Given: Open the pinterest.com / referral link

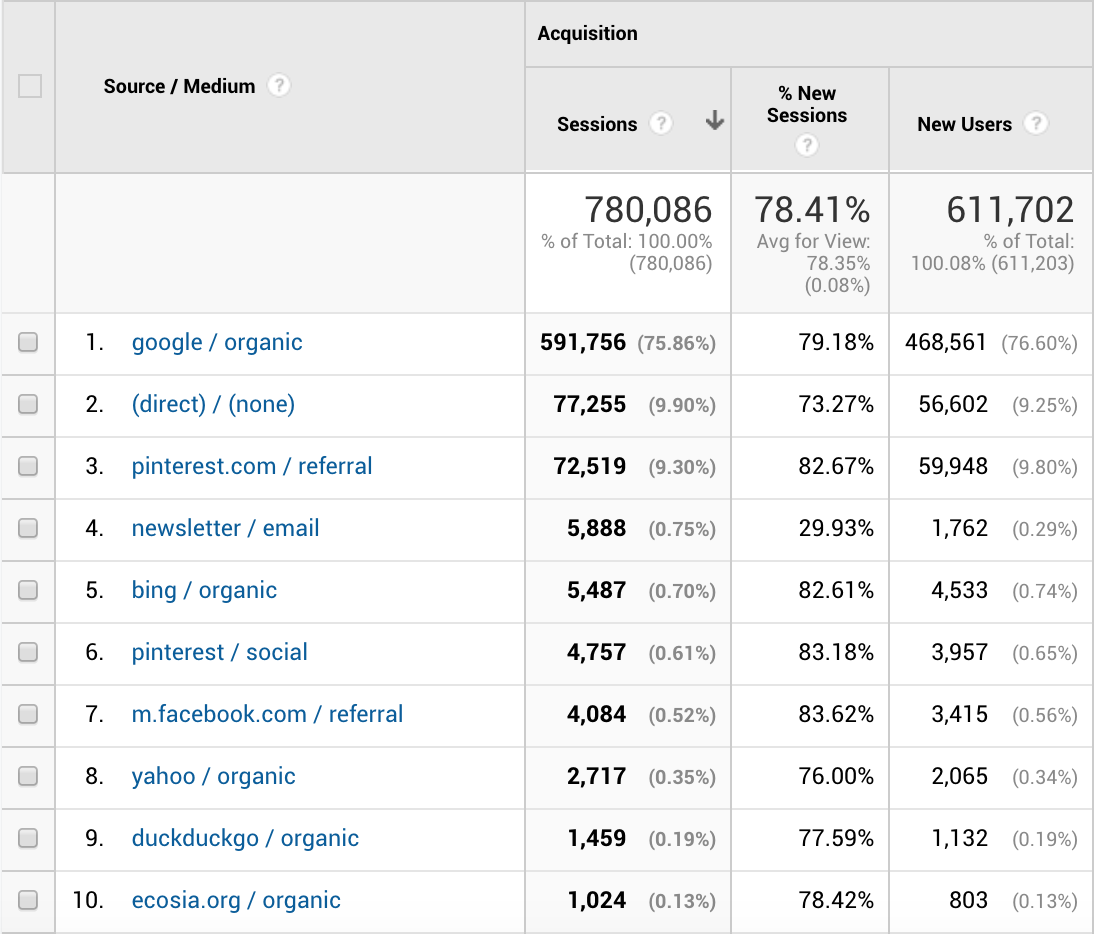Looking at the screenshot, I should click(252, 466).
